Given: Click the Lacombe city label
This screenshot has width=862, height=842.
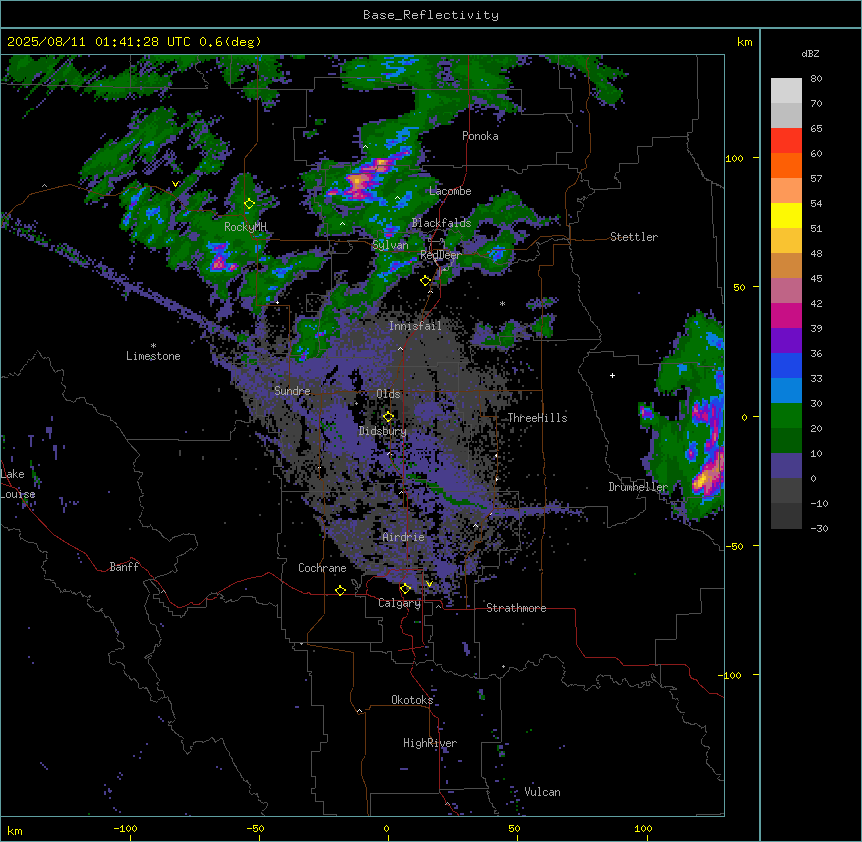Looking at the screenshot, I should [x=450, y=191].
